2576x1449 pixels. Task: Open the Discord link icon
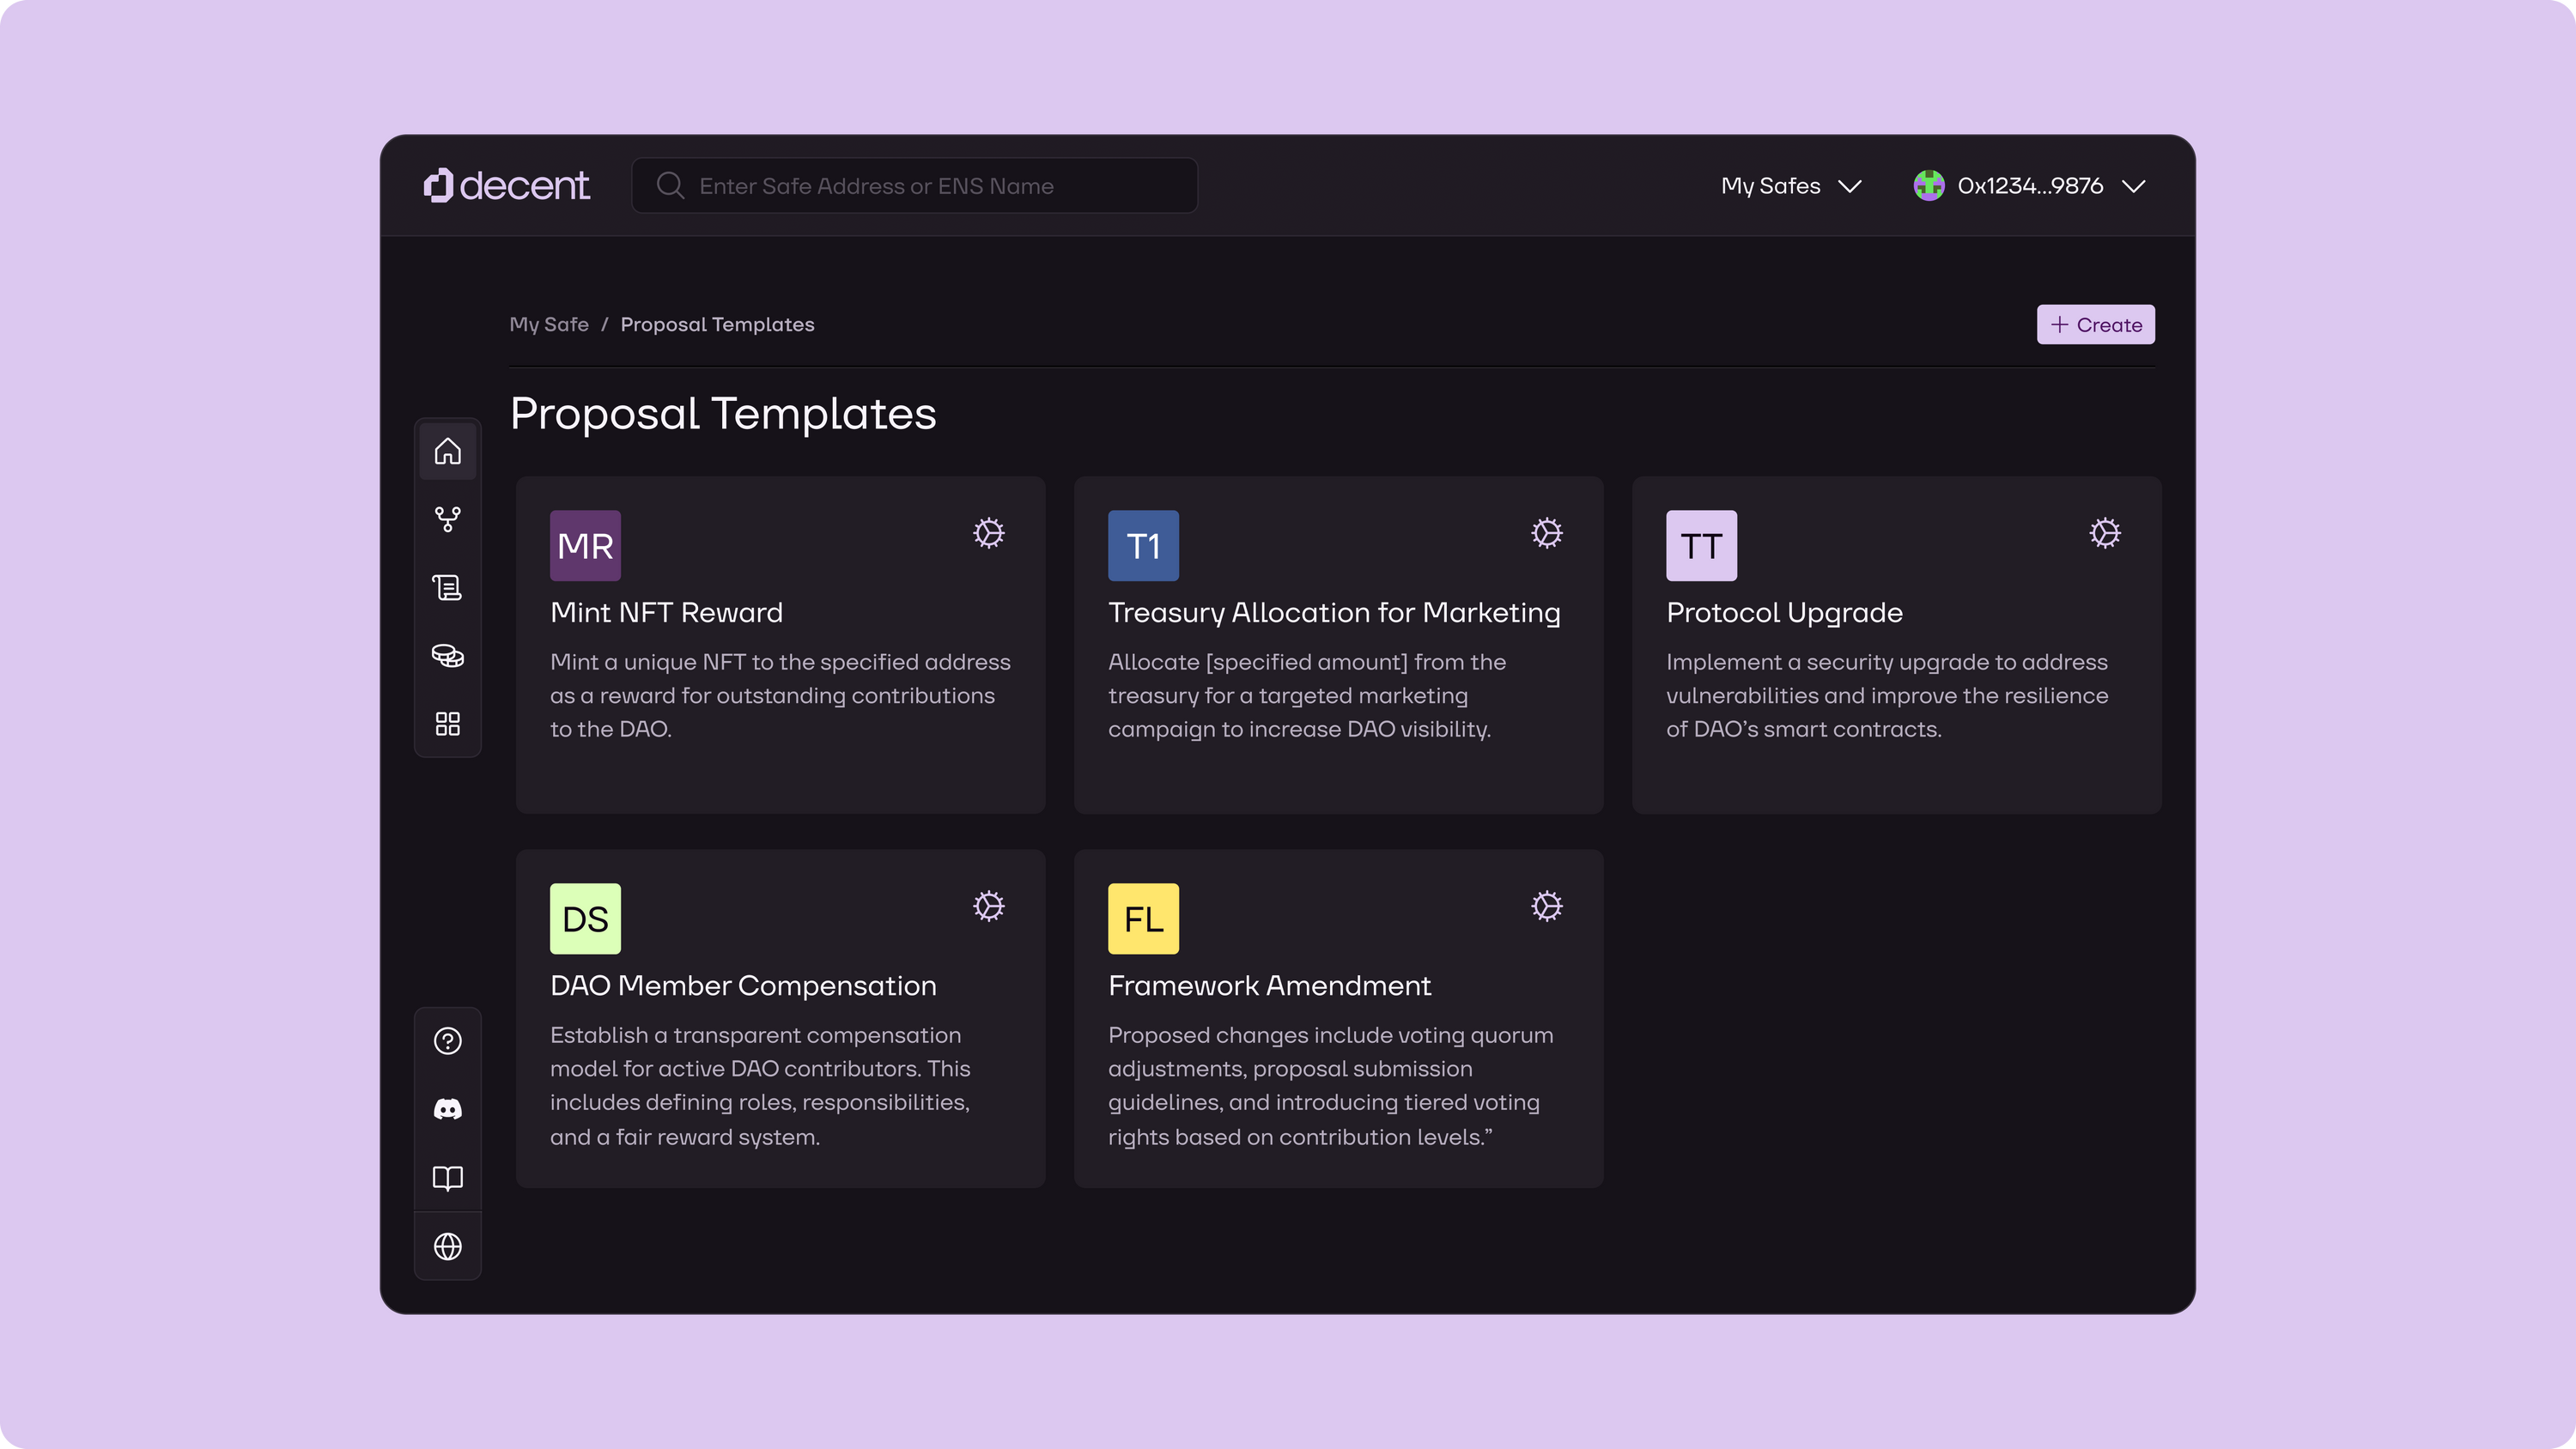(447, 1109)
